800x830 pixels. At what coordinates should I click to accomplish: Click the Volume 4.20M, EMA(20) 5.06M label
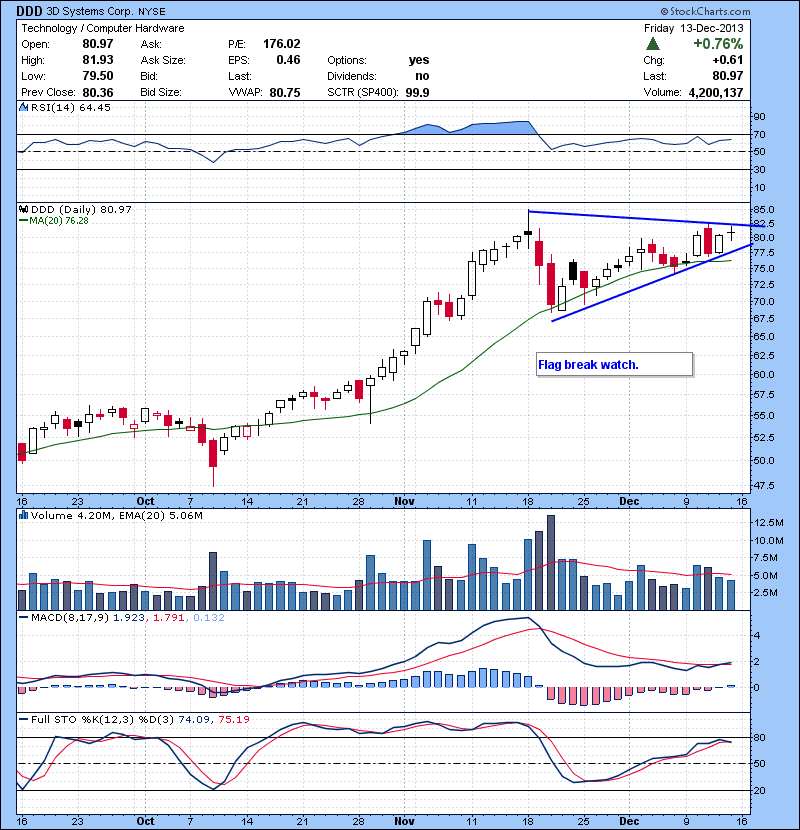[116, 515]
